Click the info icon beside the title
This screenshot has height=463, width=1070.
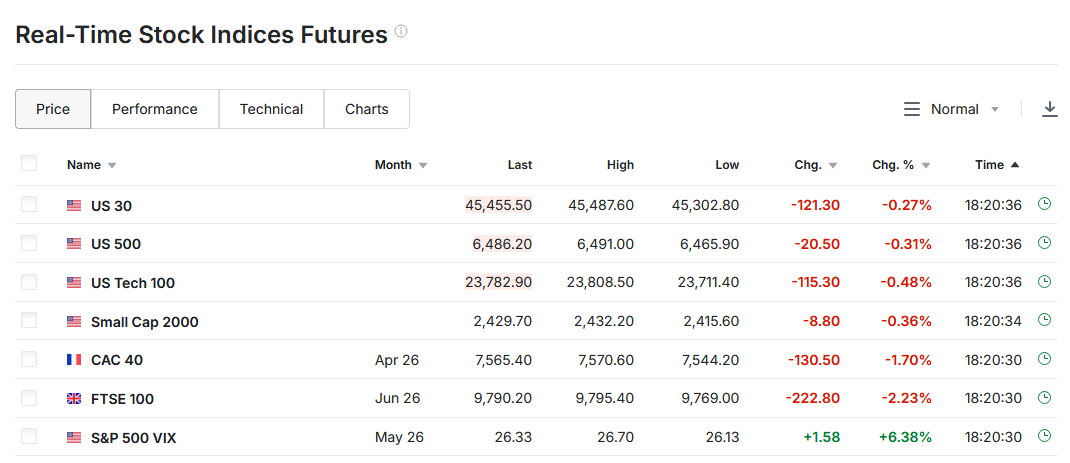[401, 32]
